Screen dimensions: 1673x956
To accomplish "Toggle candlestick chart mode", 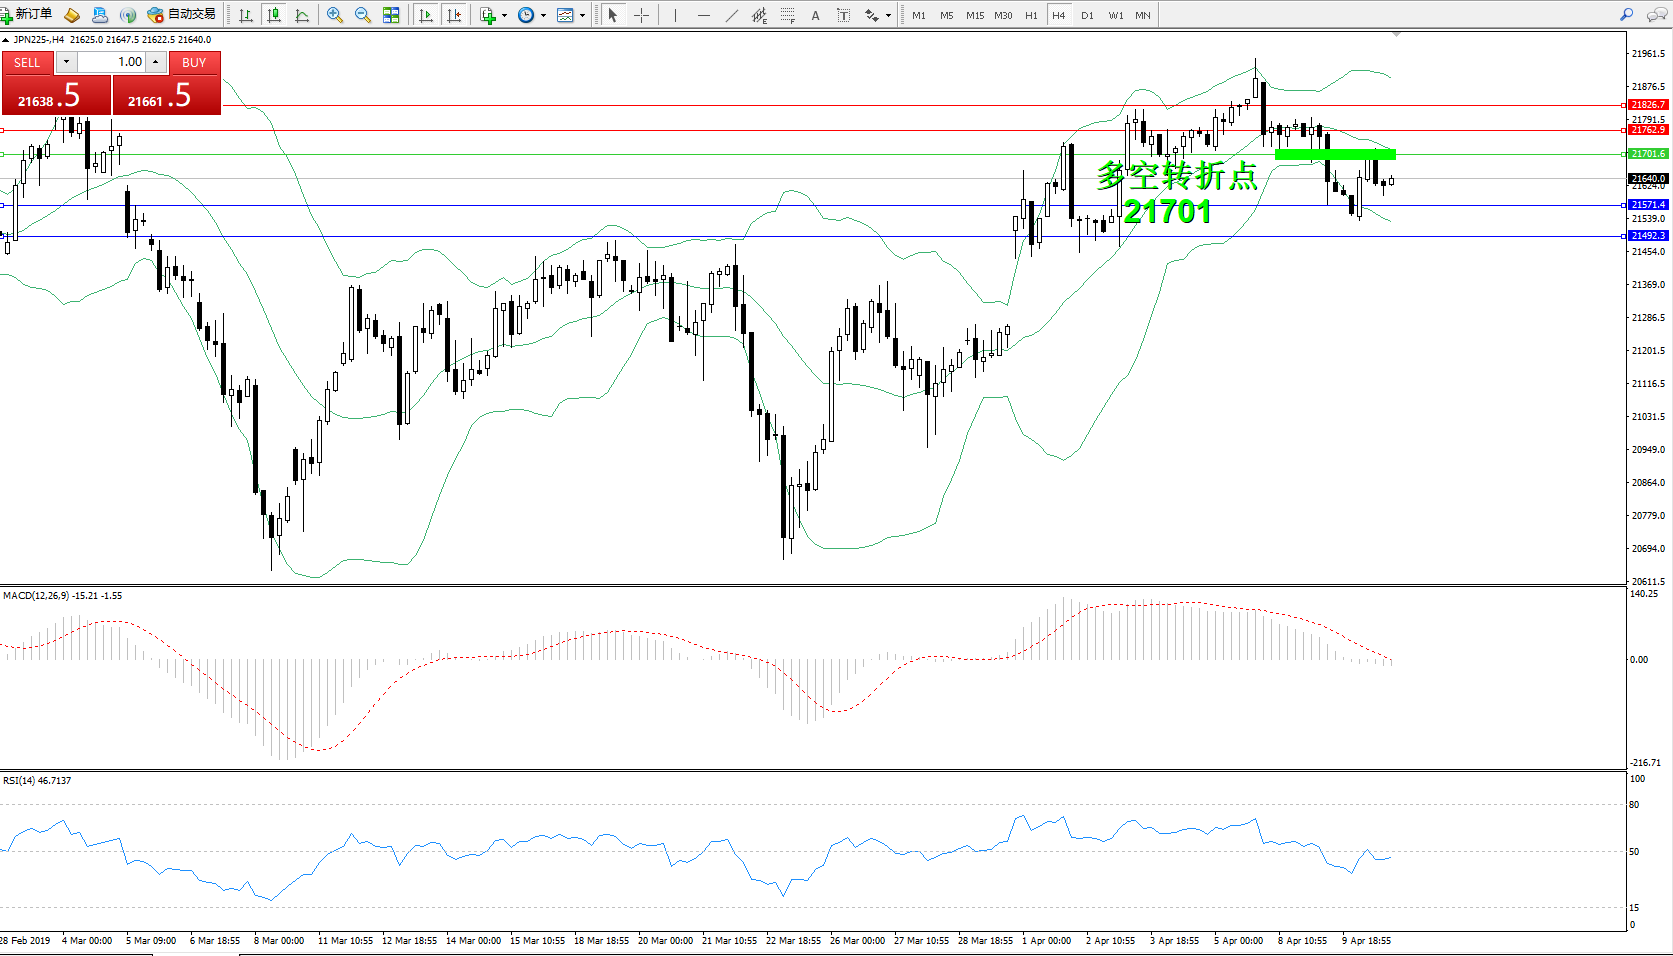I will click(274, 15).
